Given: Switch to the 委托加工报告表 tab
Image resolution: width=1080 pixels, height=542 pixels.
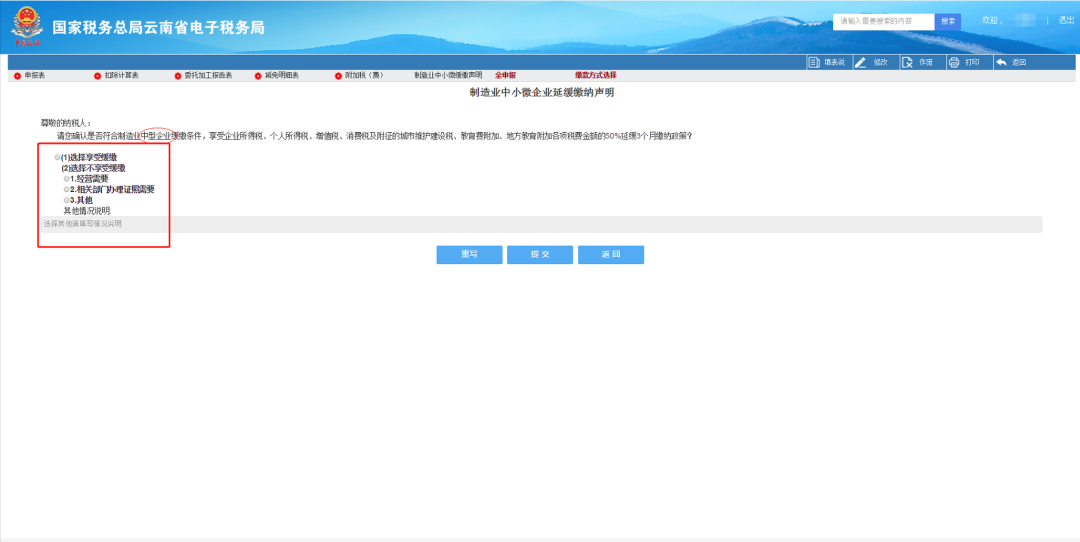Looking at the screenshot, I should [208, 76].
